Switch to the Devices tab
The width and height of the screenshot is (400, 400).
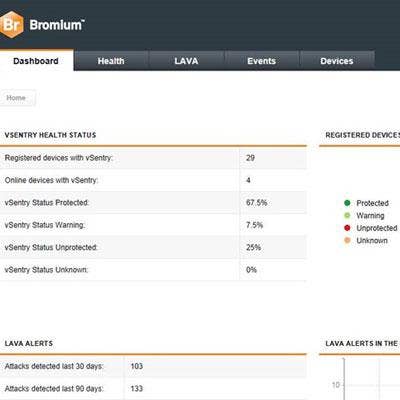(337, 61)
